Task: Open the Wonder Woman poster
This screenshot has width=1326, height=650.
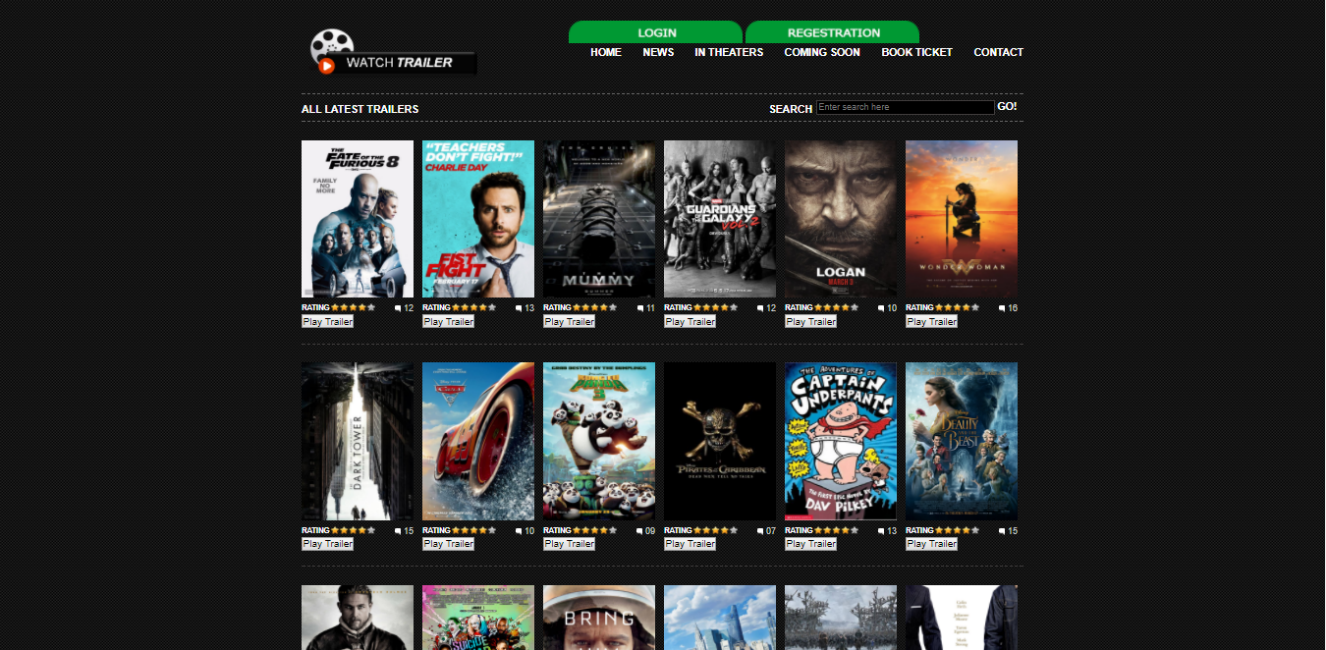Action: point(962,219)
